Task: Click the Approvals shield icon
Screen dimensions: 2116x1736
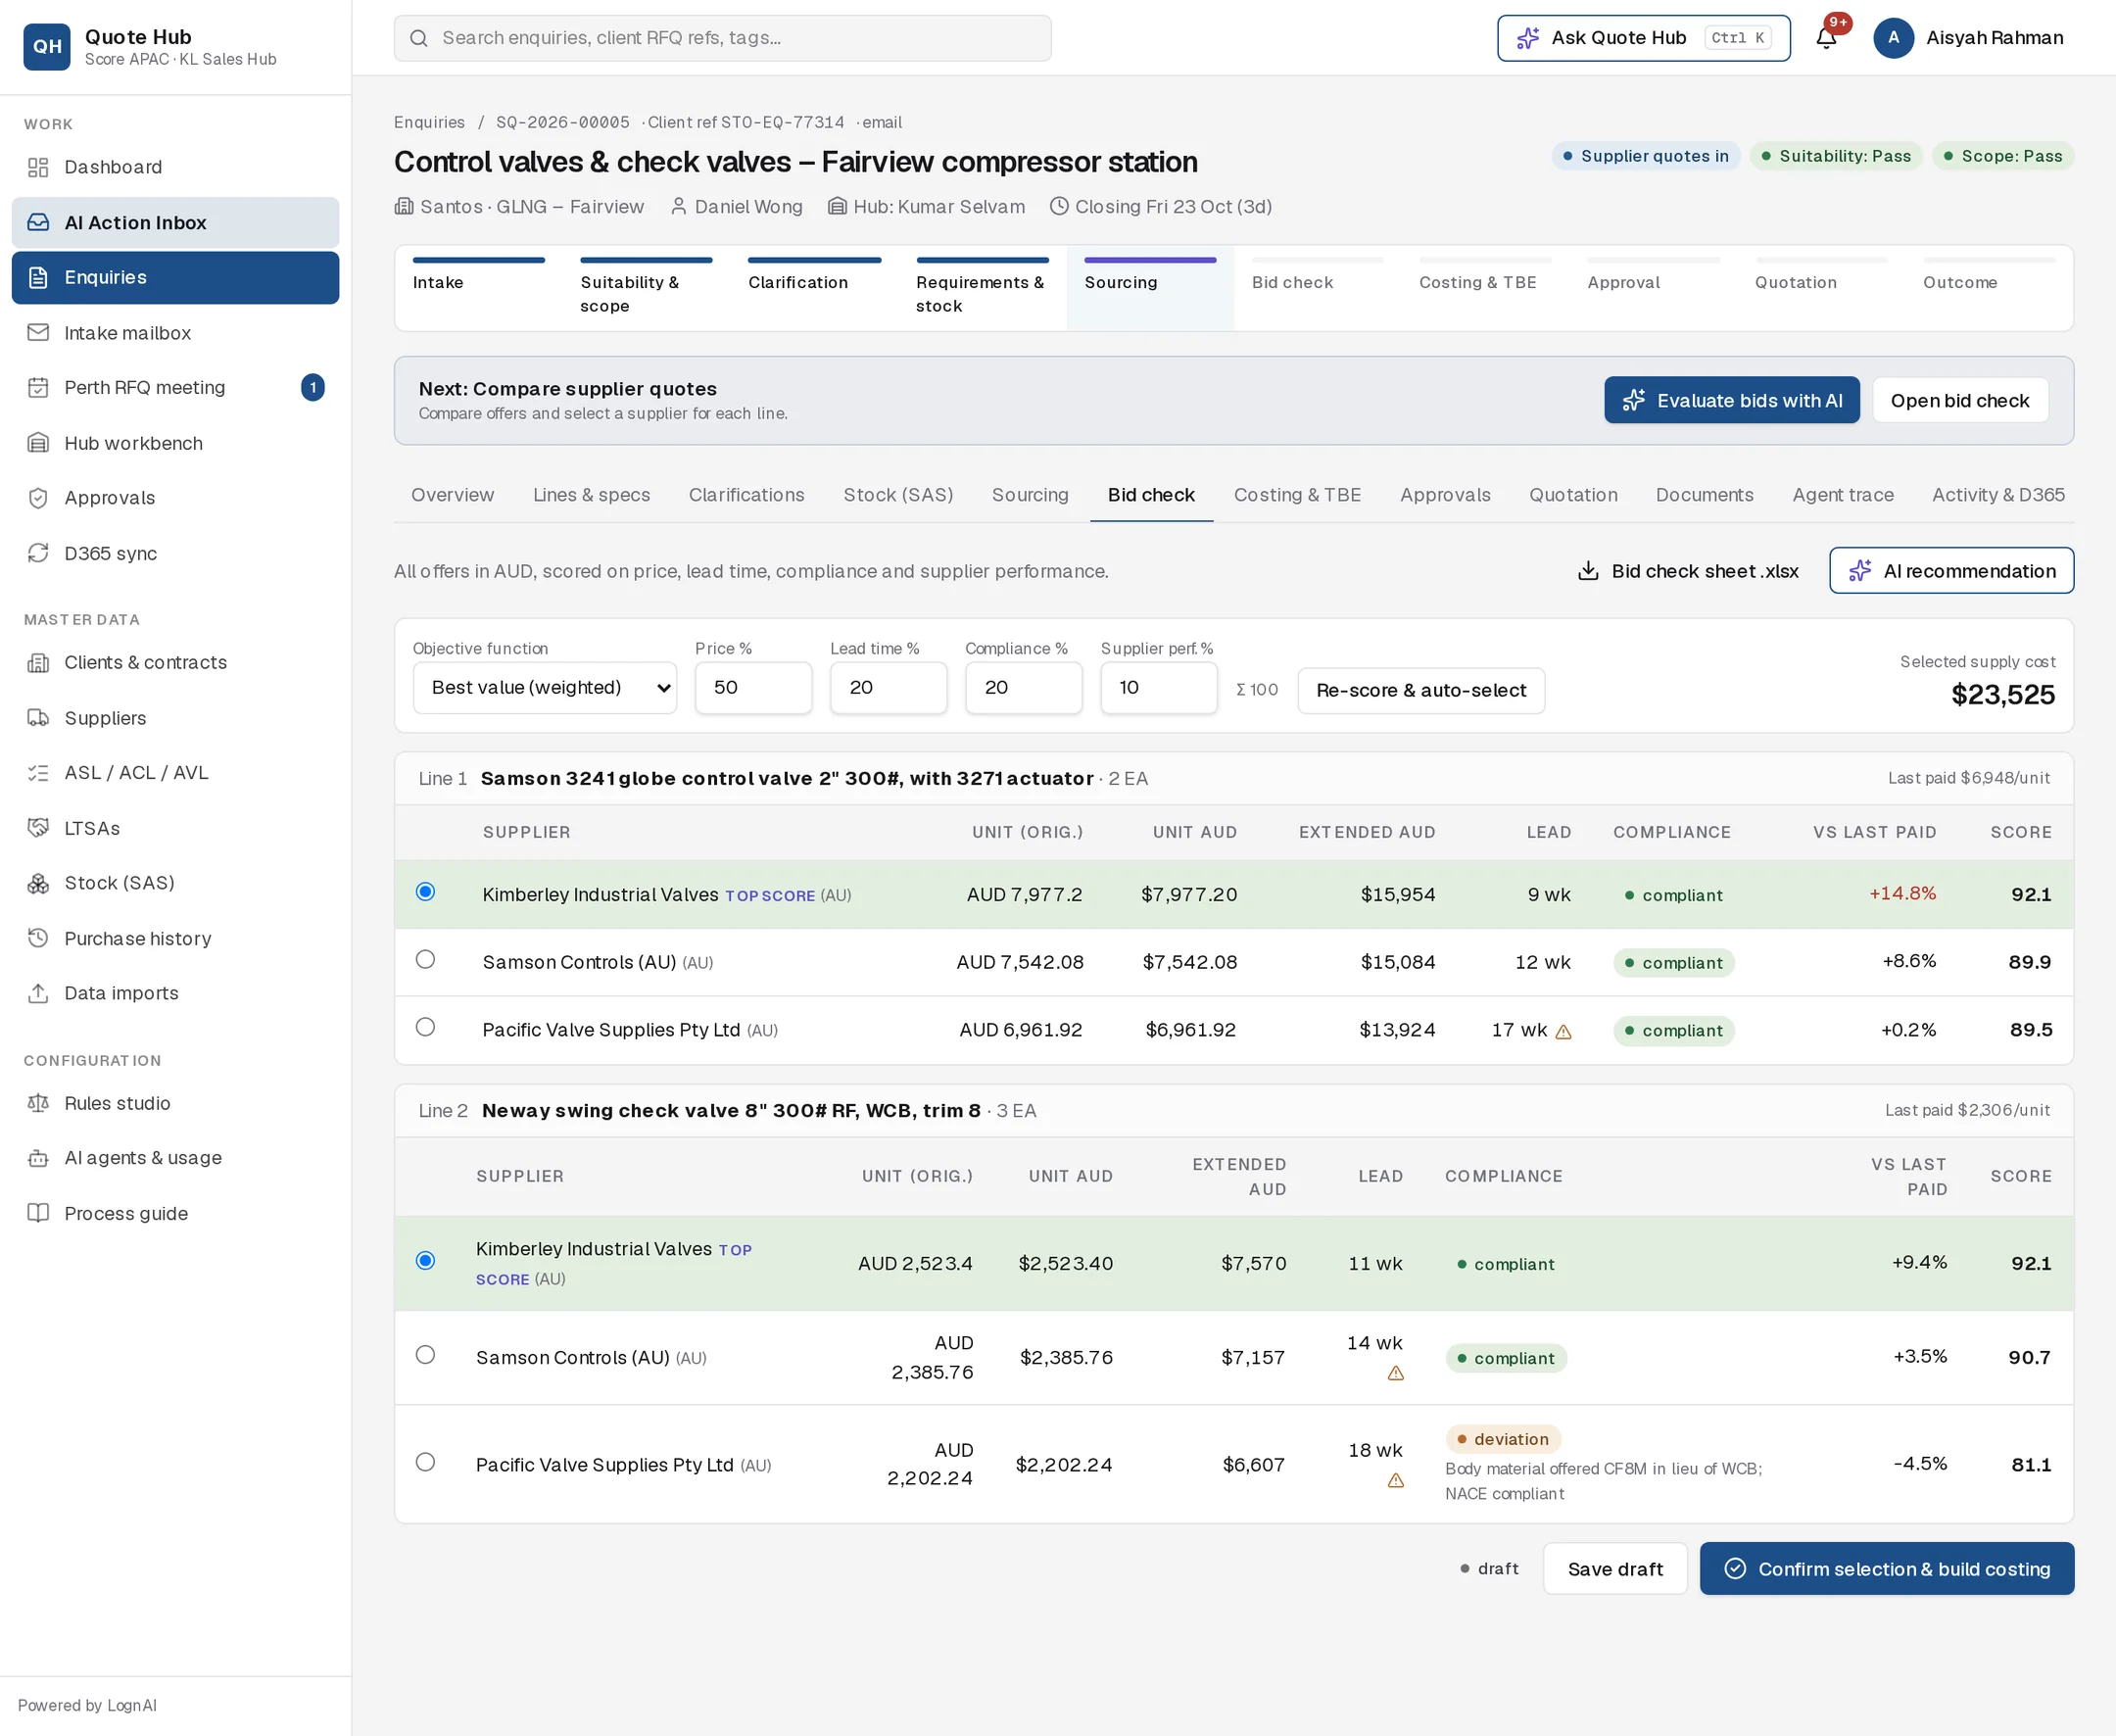Action: coord(38,498)
